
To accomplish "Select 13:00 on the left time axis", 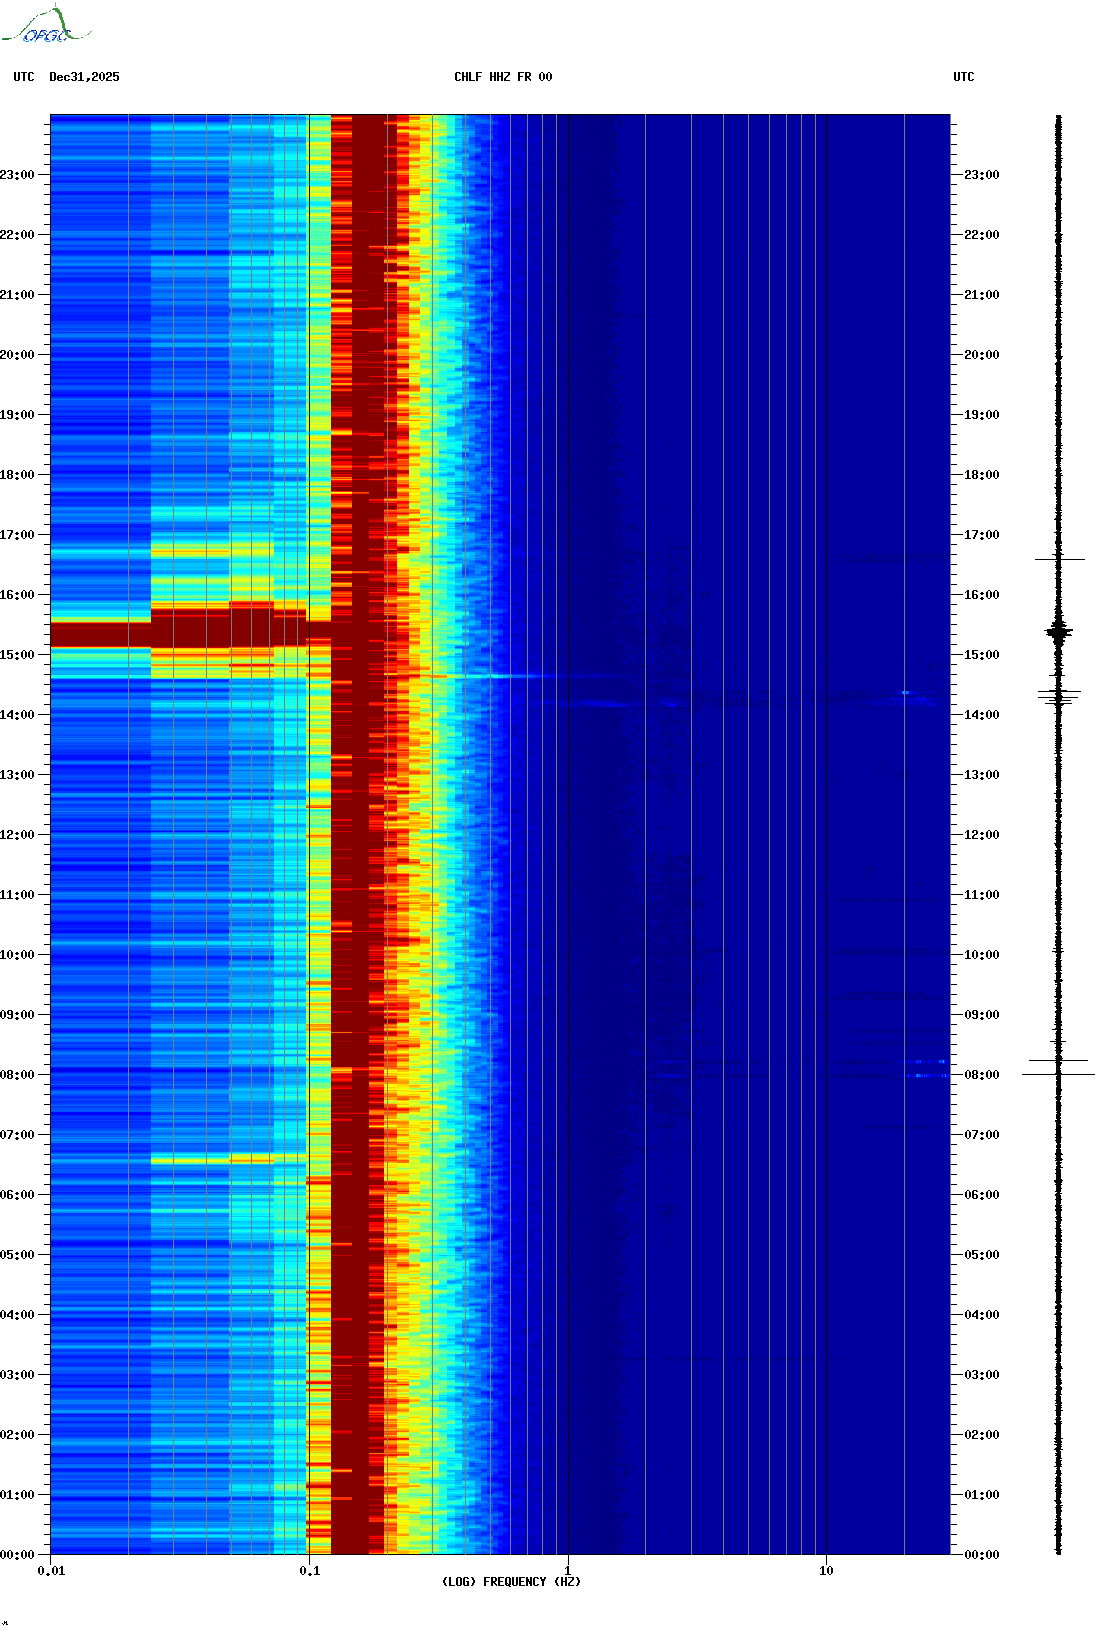I will coord(17,775).
